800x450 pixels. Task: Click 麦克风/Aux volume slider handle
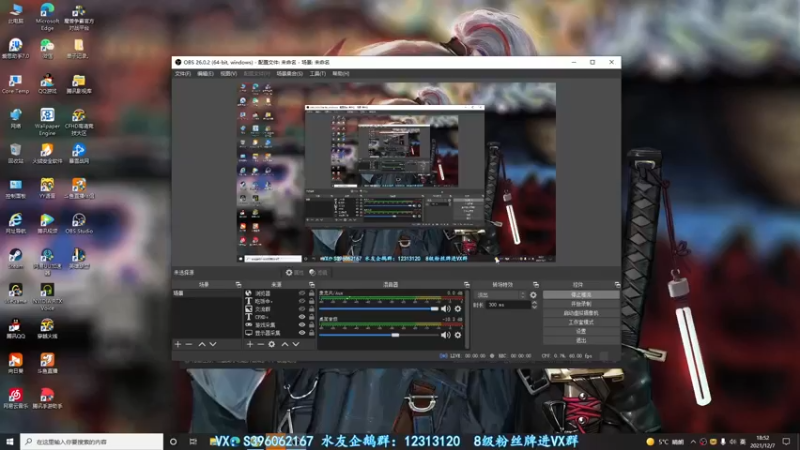click(x=434, y=309)
